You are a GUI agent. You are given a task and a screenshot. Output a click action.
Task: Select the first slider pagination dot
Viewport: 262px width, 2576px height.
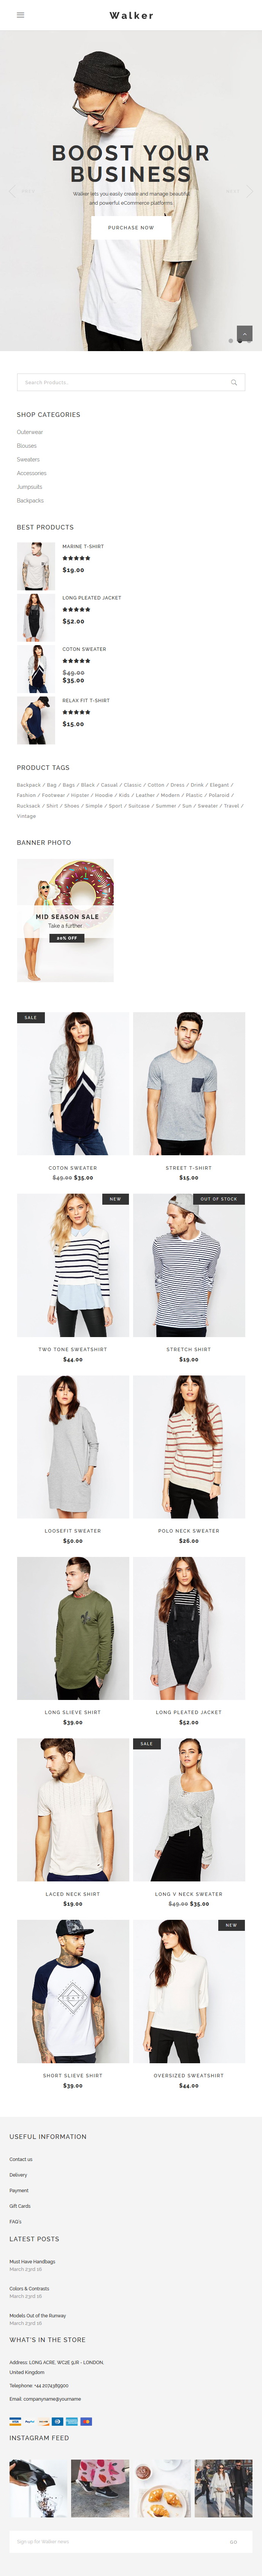pyautogui.click(x=231, y=340)
